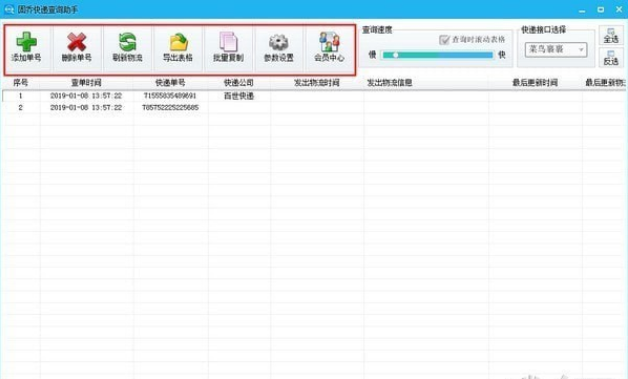Click the 最后更新时间 column header

(x=535, y=83)
